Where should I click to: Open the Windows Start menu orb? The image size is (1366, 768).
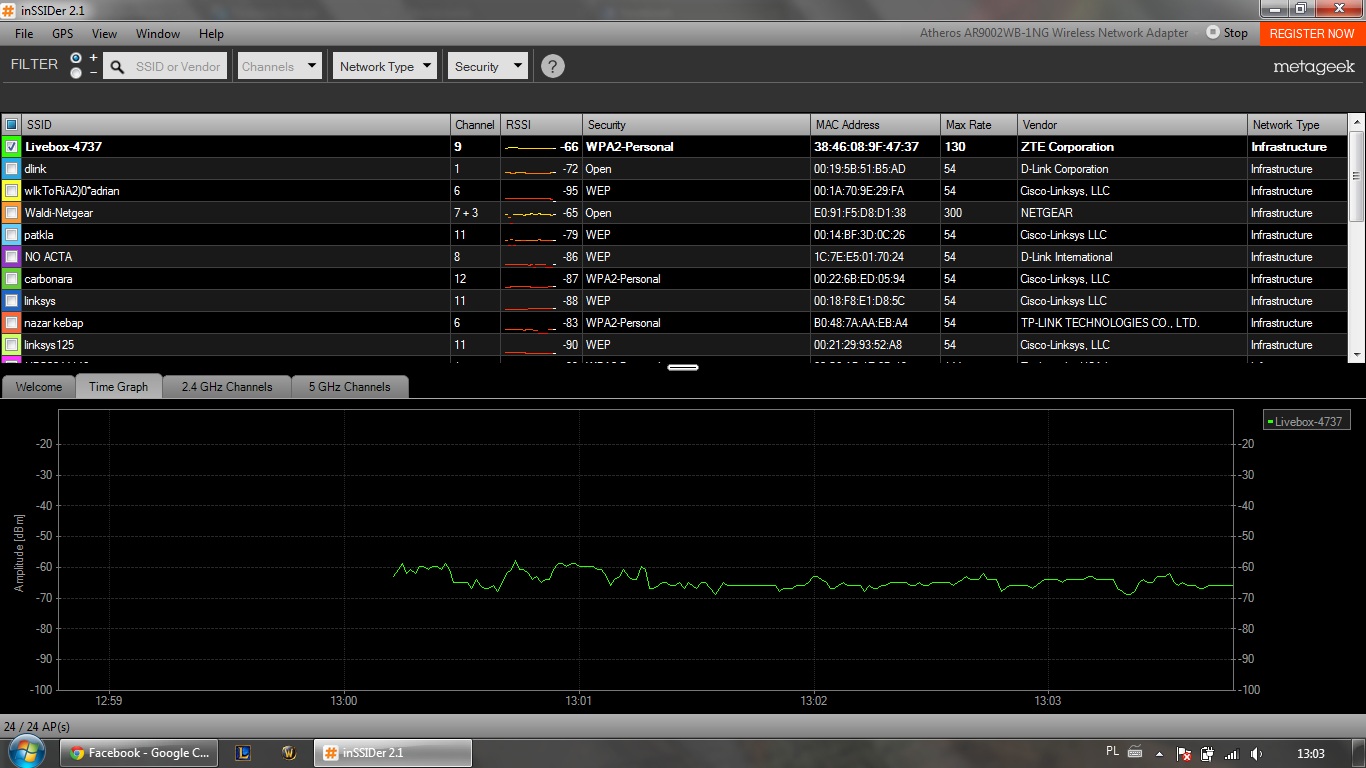point(26,752)
